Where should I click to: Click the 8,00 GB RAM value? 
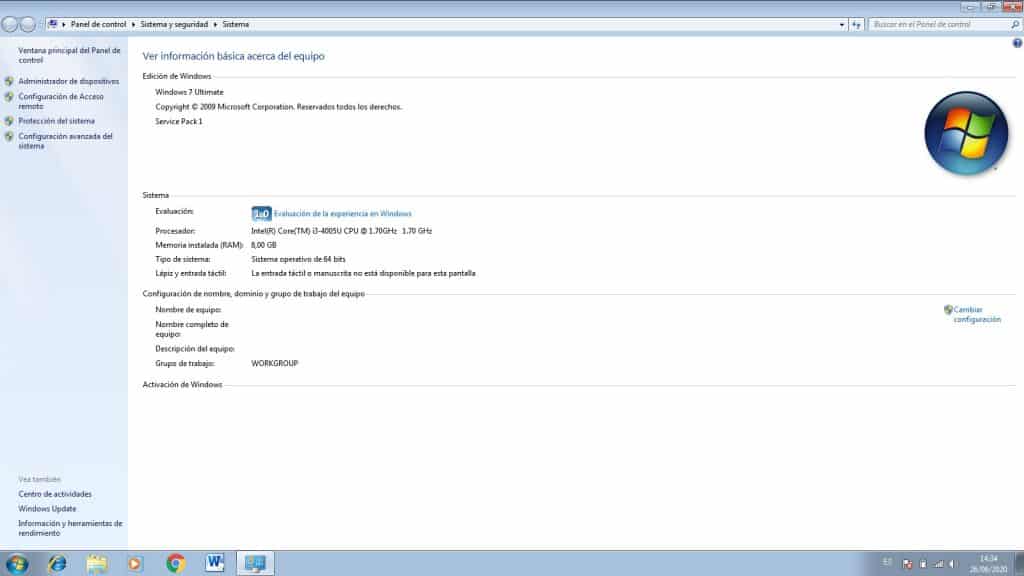click(264, 246)
